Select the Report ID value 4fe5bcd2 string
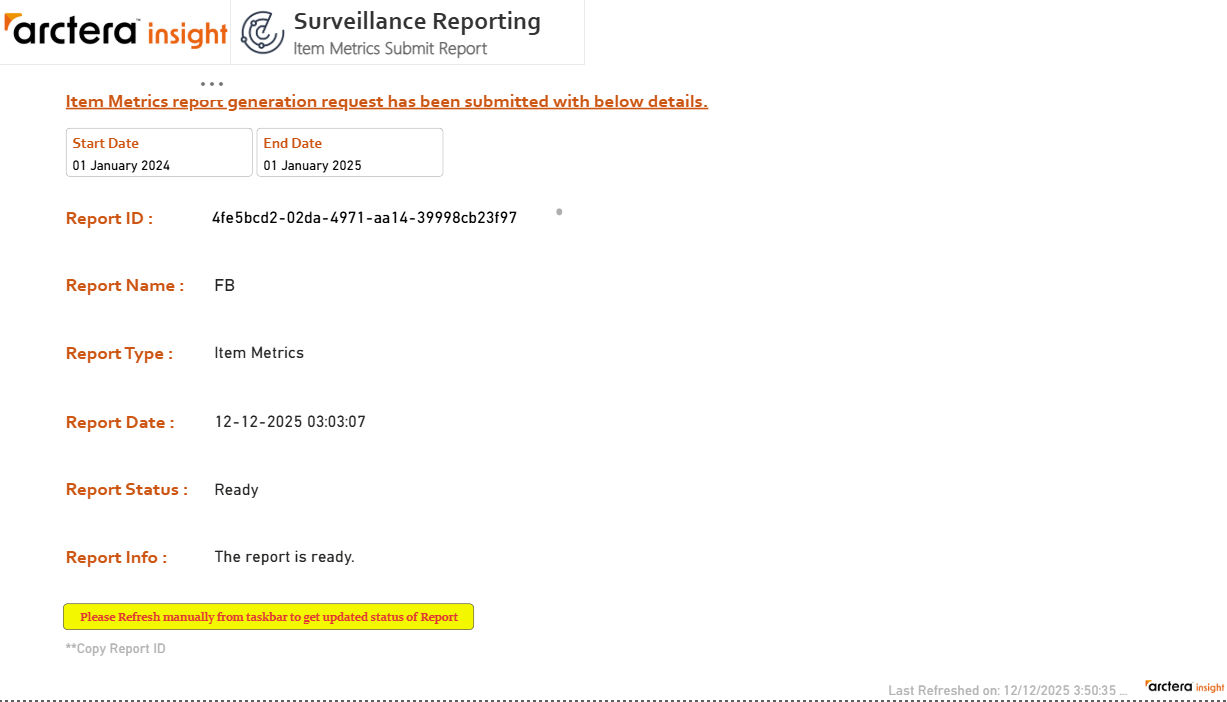1227x702 pixels. pyautogui.click(x=364, y=218)
